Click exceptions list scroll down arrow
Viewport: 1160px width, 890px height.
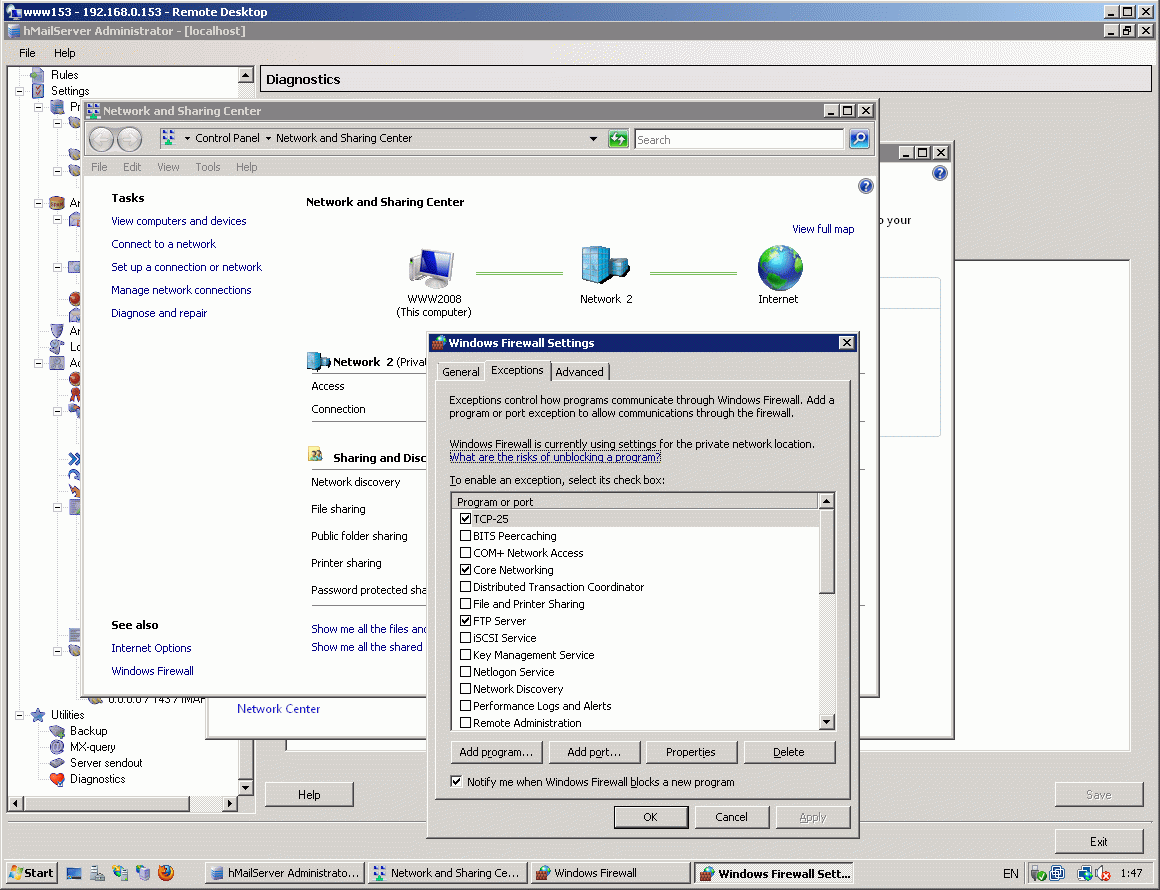(x=827, y=721)
